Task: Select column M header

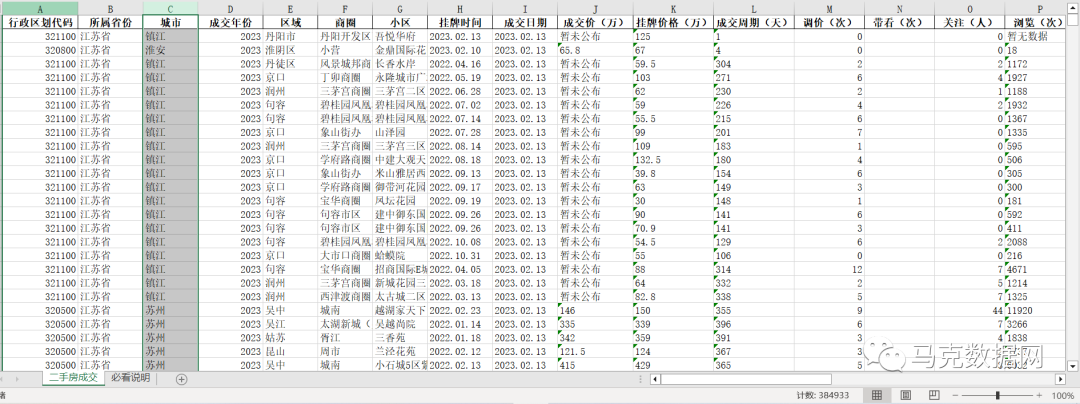Action: (829, 8)
